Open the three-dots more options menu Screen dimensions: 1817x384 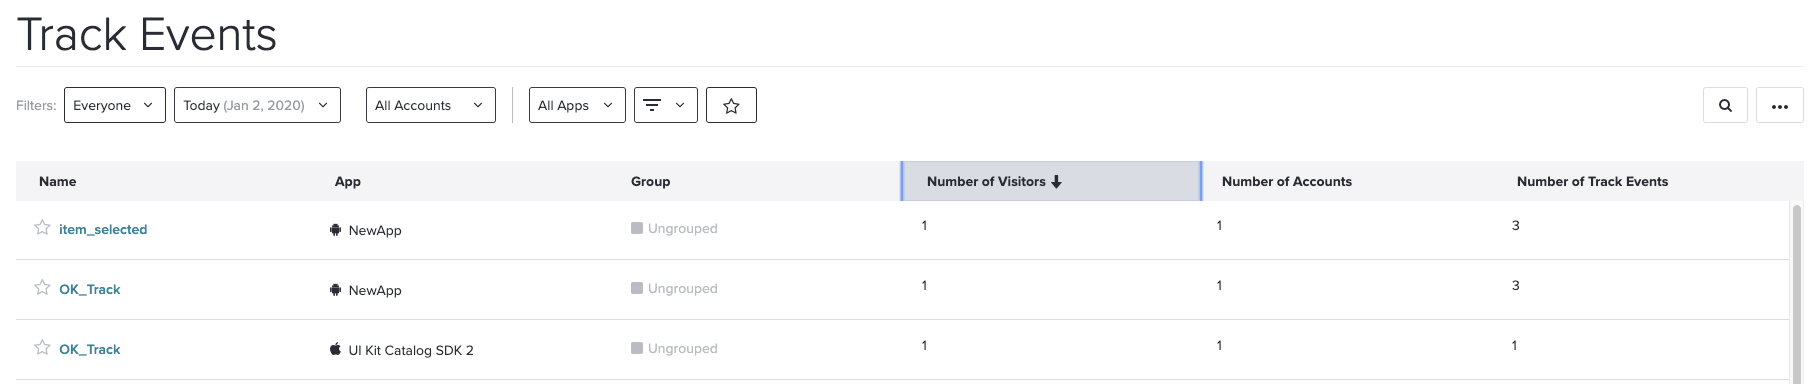1779,105
